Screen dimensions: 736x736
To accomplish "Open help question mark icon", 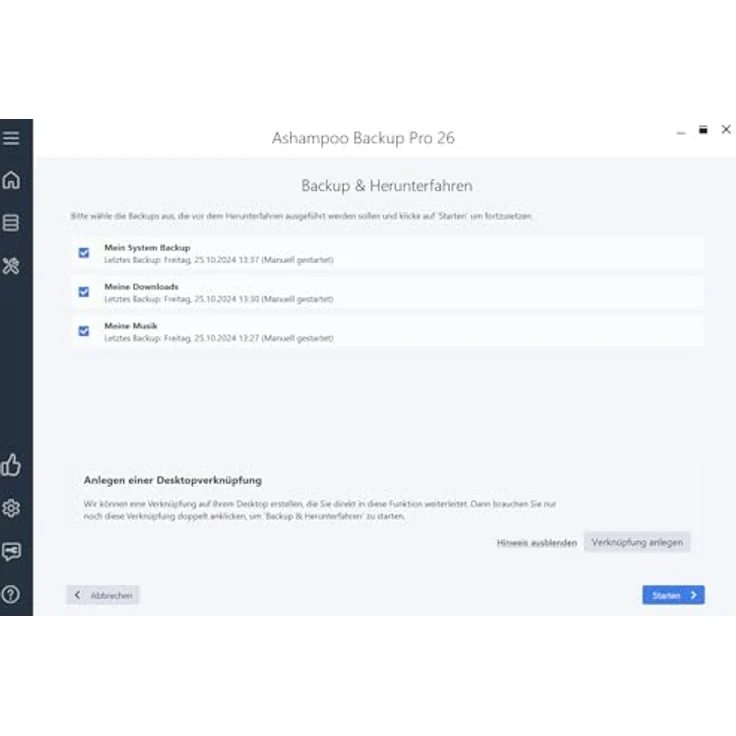I will coord(11,594).
